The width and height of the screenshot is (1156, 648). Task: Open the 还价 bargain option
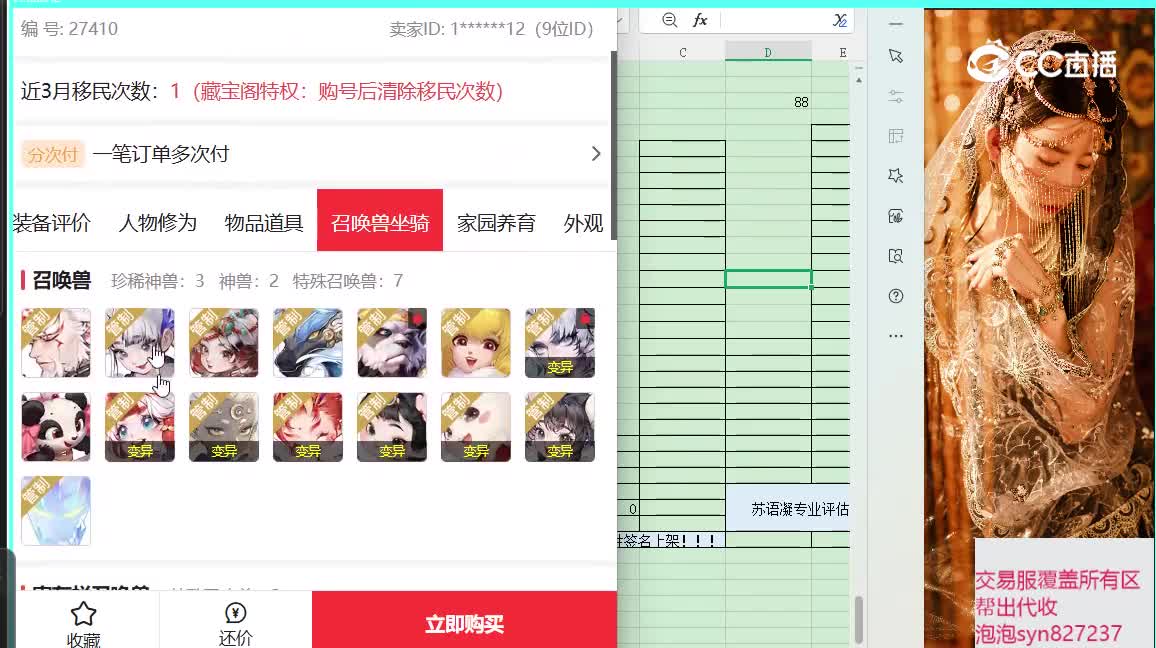pos(236,624)
